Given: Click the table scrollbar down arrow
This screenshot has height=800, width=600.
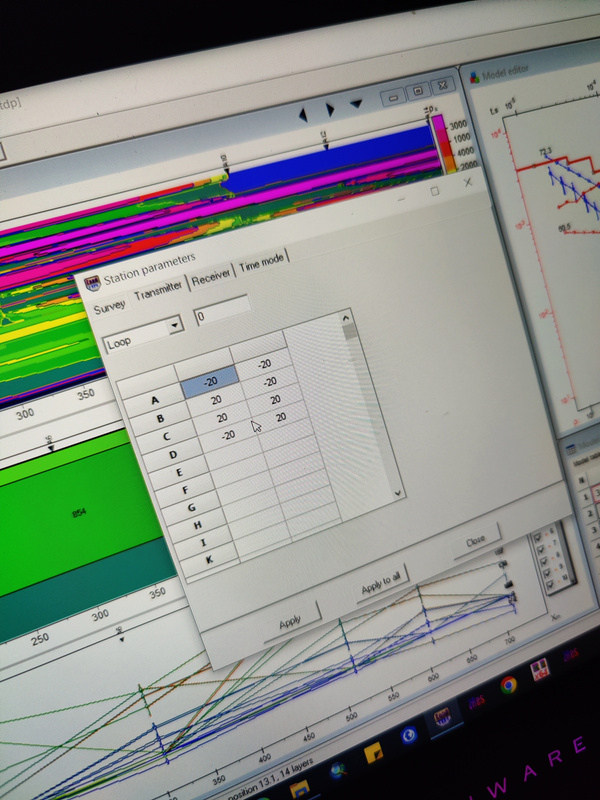Looking at the screenshot, I should click(398, 493).
